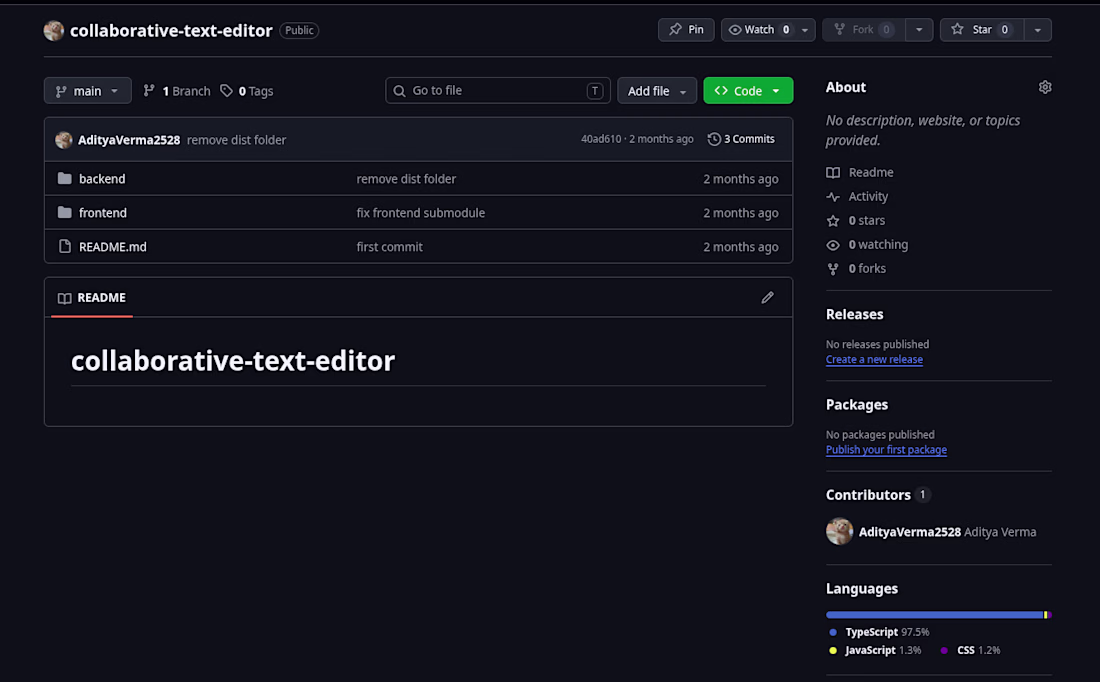Click the backend folder icon
The height and width of the screenshot is (682, 1100).
65,178
